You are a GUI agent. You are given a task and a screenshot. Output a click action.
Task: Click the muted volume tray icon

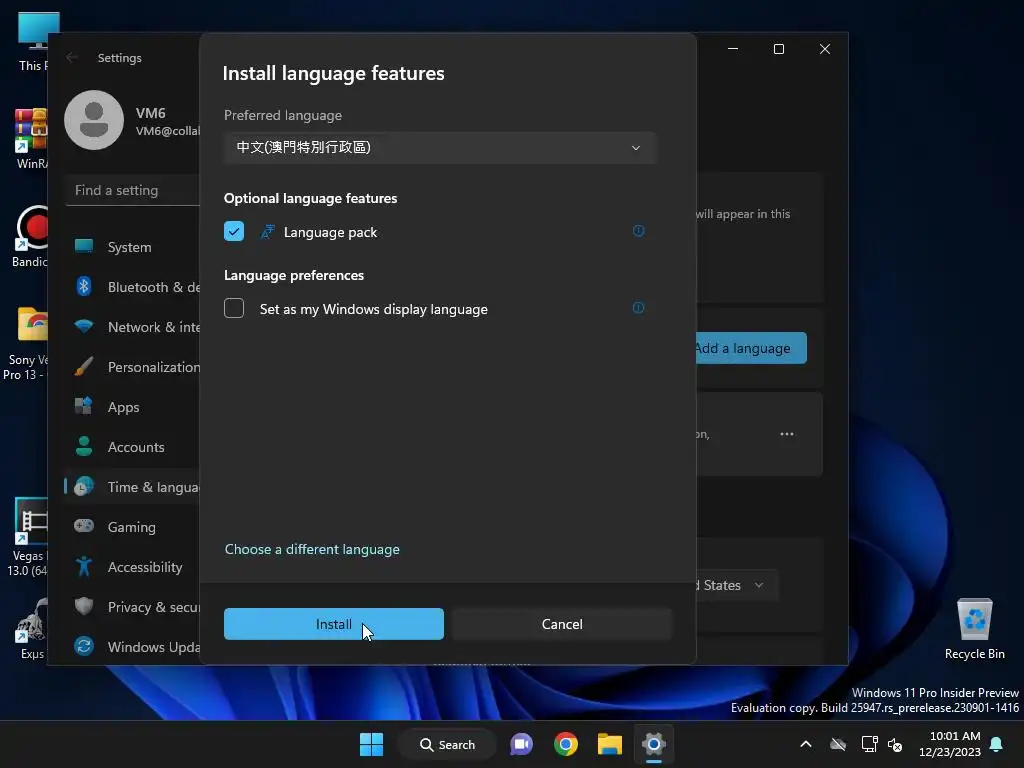point(895,744)
